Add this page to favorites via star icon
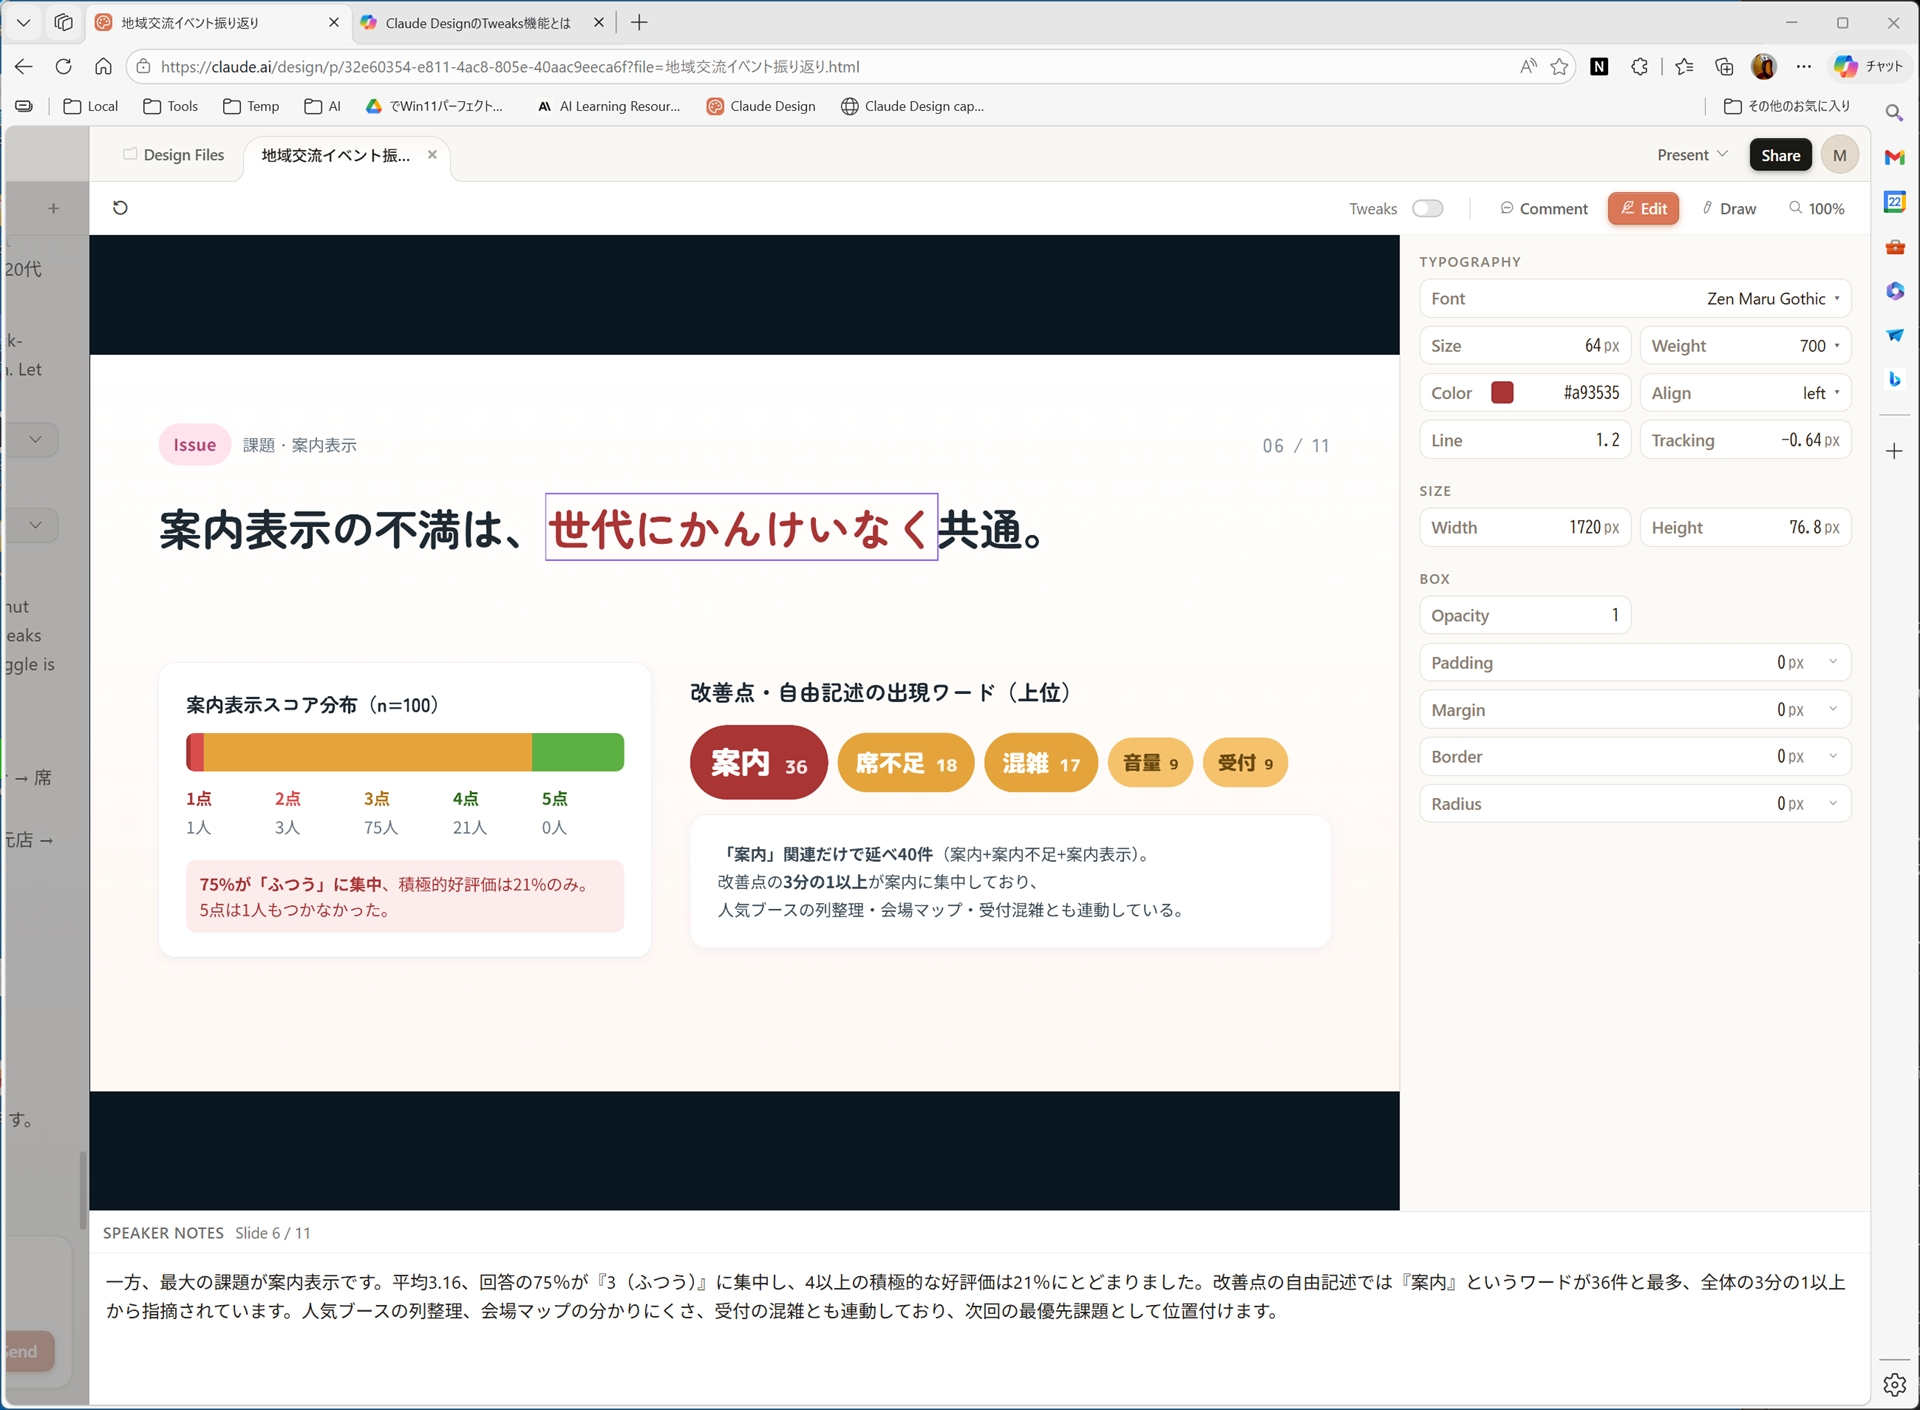1920x1410 pixels. pos(1560,66)
